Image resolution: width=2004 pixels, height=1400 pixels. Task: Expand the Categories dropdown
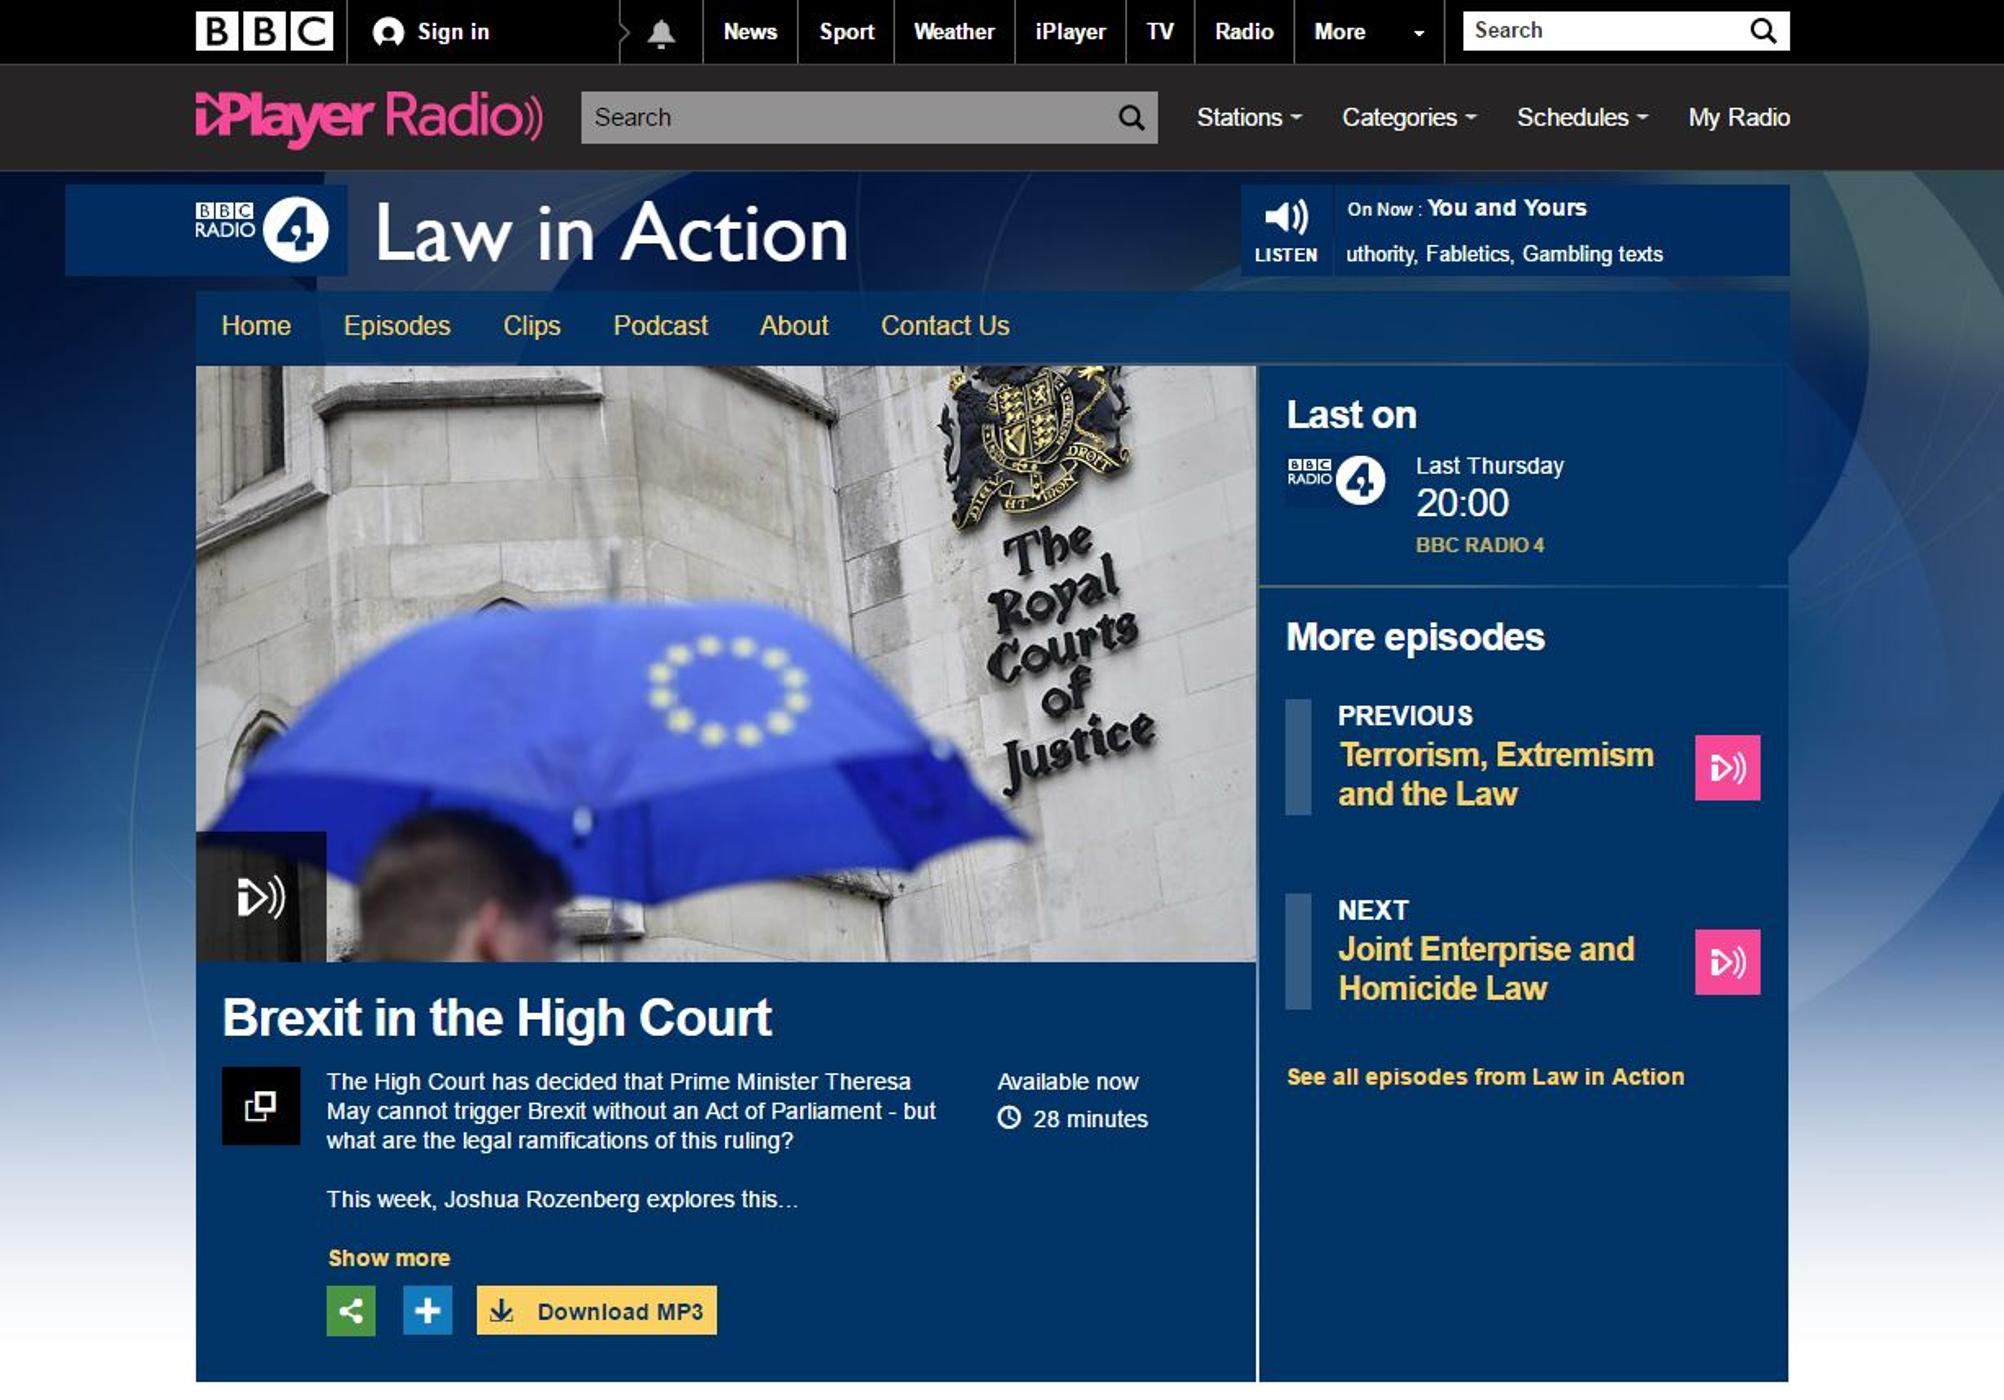pos(1409,118)
